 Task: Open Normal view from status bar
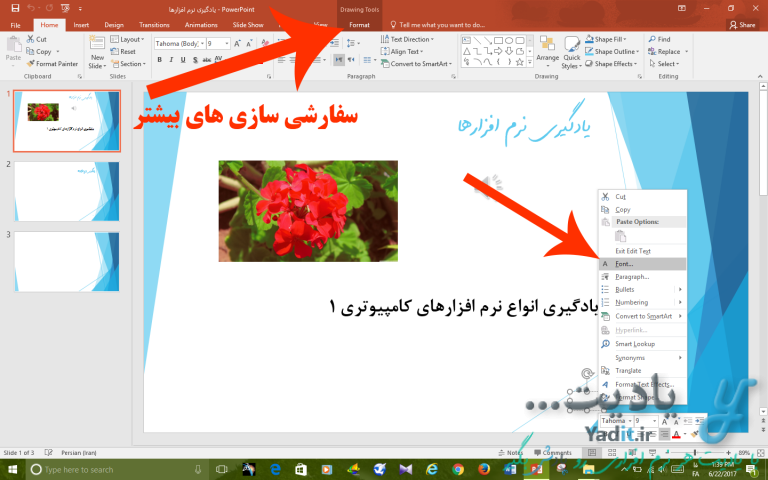[592, 453]
